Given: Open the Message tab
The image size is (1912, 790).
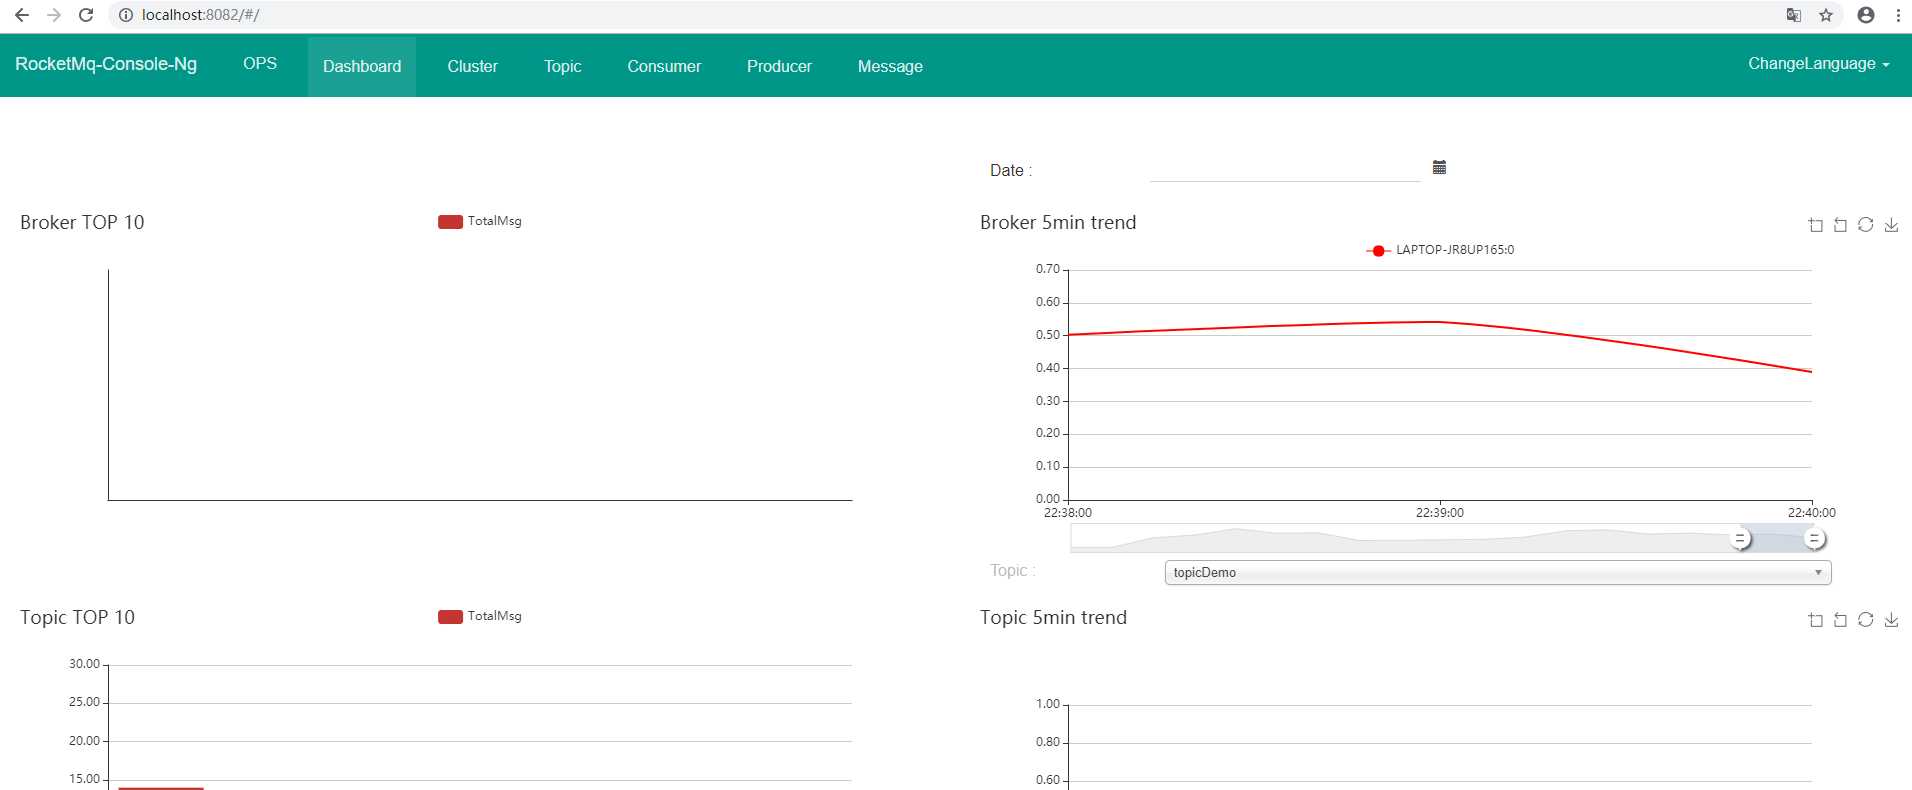Looking at the screenshot, I should [890, 66].
